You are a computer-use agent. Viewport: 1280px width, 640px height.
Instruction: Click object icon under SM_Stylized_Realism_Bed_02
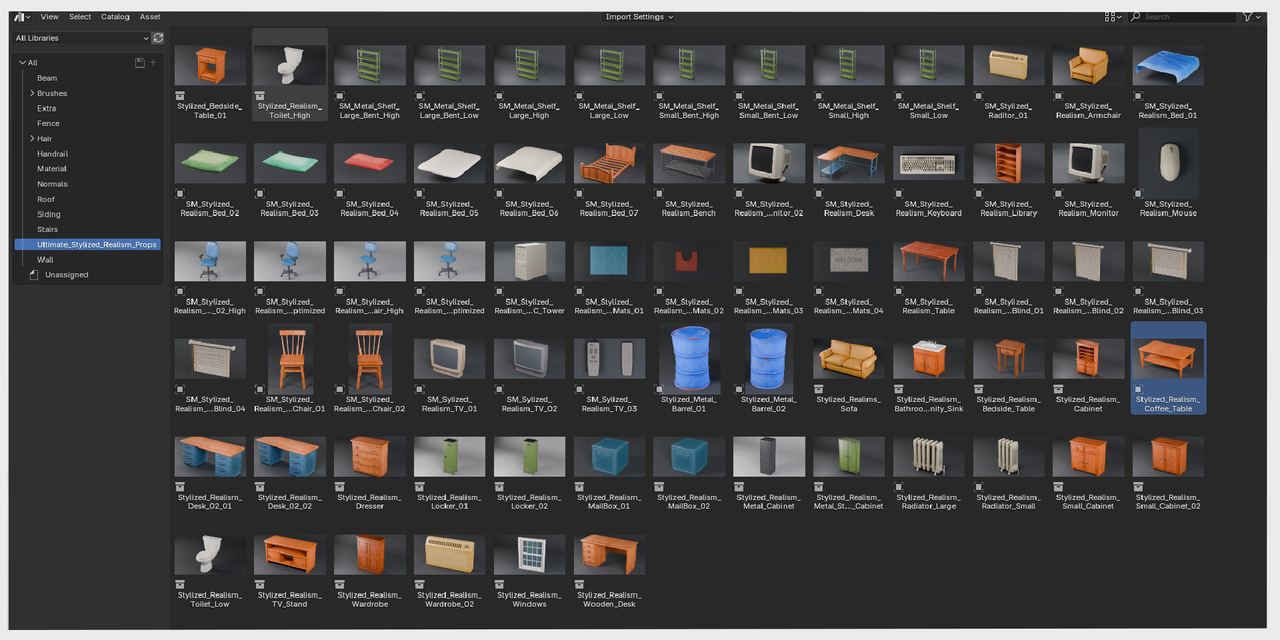180,194
